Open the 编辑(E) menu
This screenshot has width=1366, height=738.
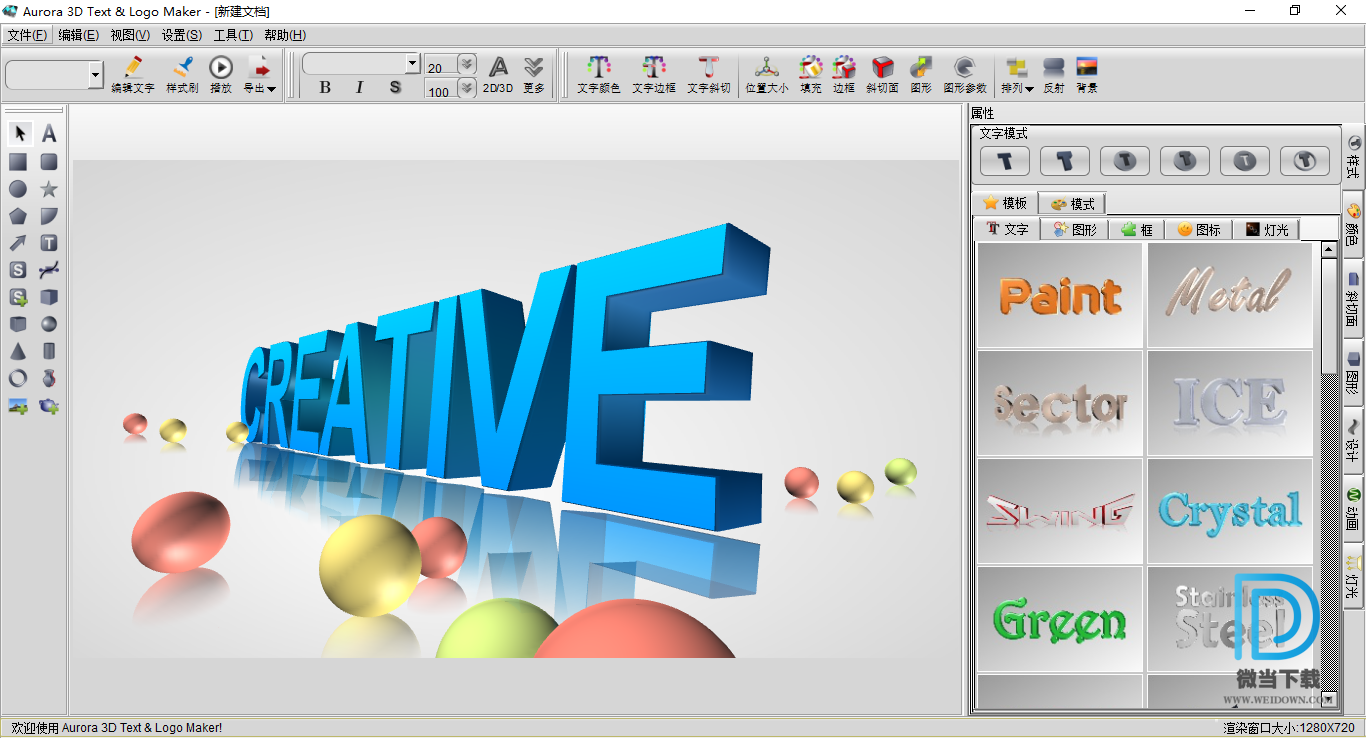click(78, 35)
